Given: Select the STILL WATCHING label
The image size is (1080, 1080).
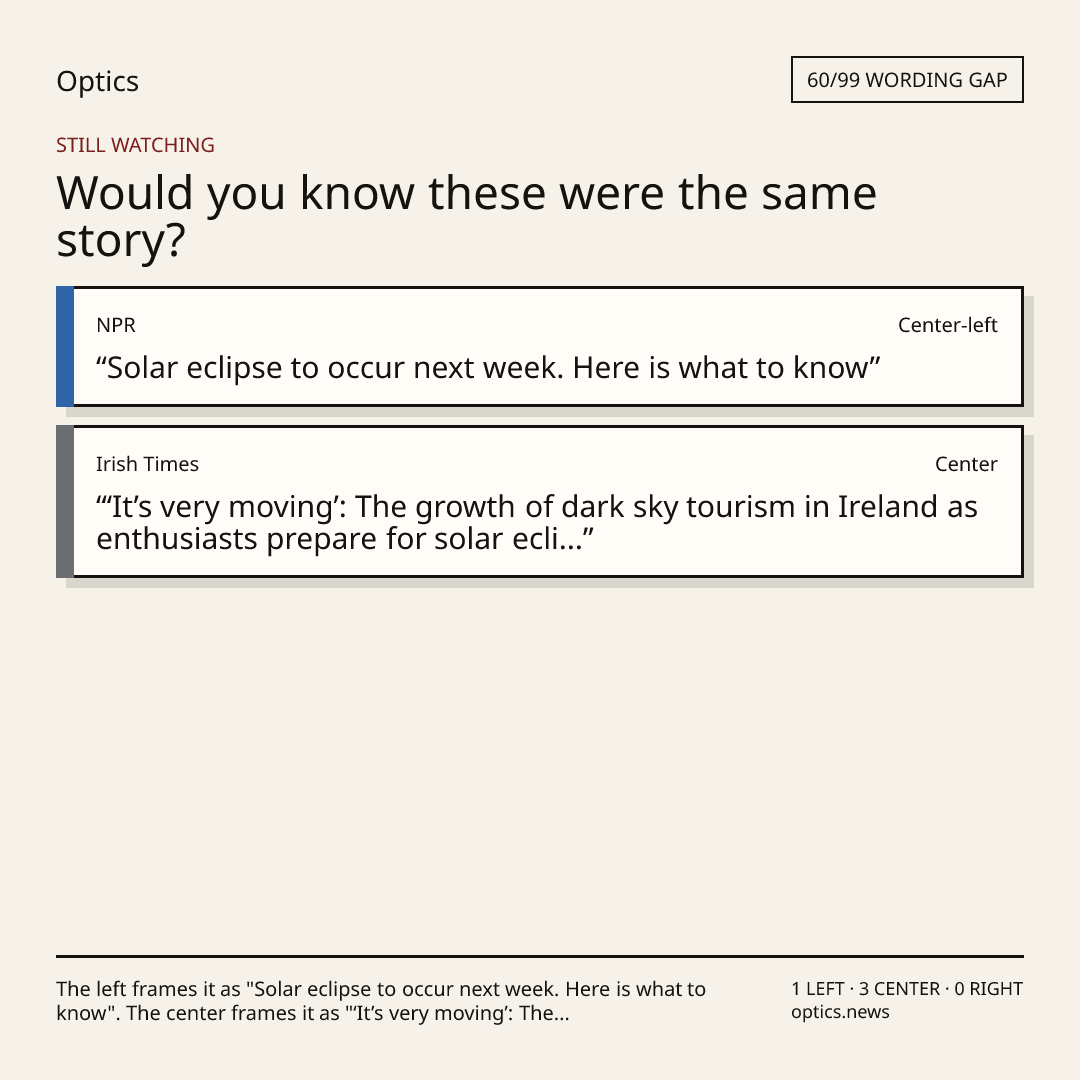Looking at the screenshot, I should 135,145.
